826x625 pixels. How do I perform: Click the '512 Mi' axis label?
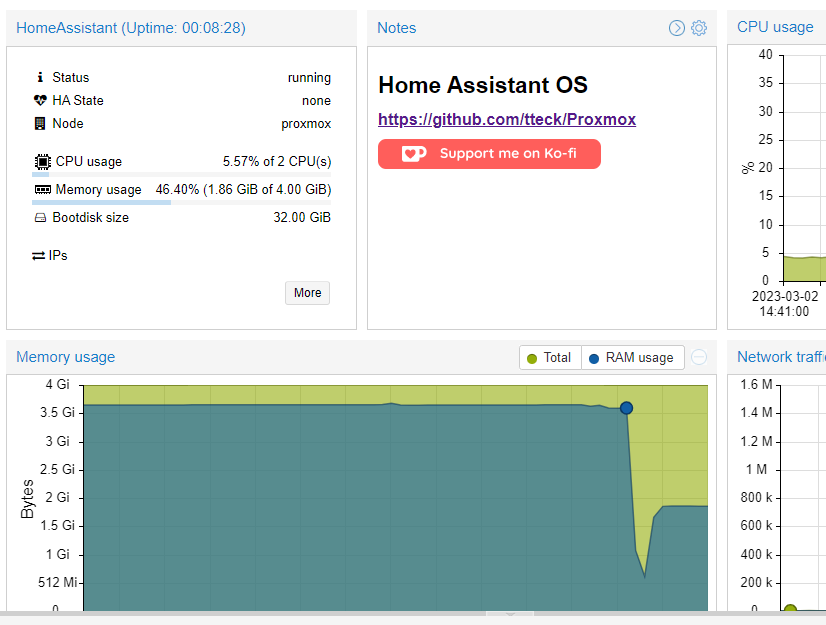pyautogui.click(x=57, y=582)
